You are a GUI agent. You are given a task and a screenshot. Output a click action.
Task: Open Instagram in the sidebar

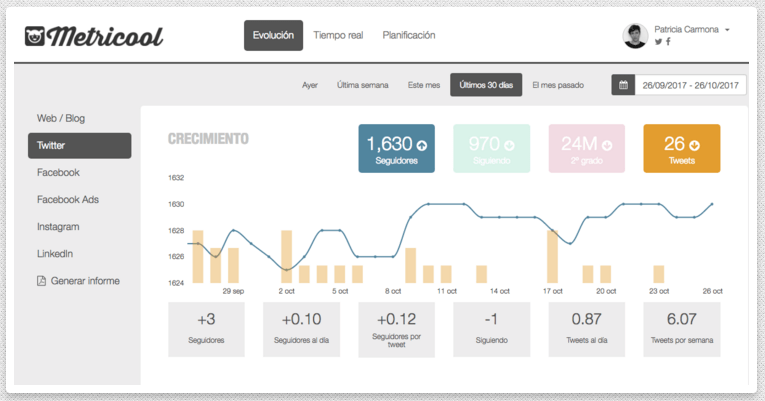tap(58, 227)
